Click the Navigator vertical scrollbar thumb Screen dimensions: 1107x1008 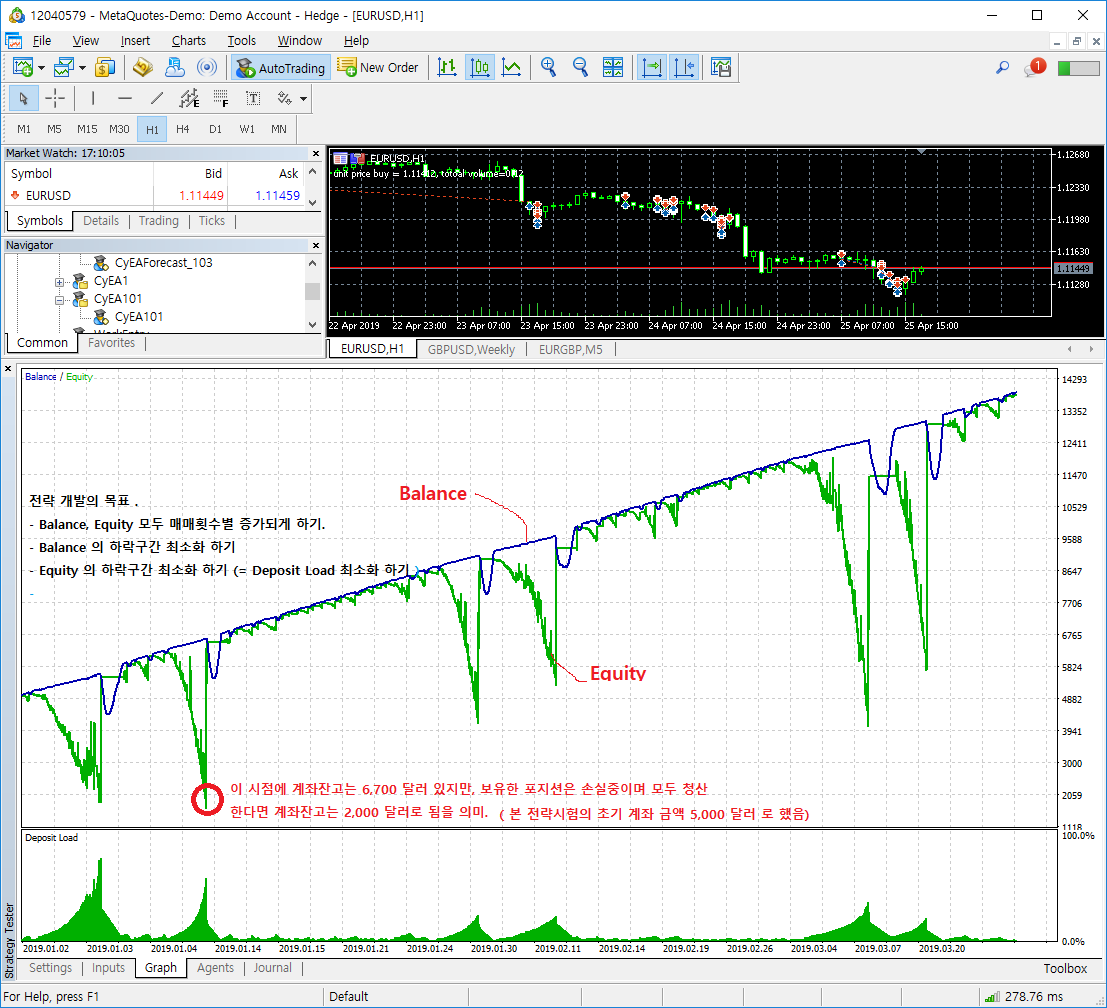[x=313, y=292]
